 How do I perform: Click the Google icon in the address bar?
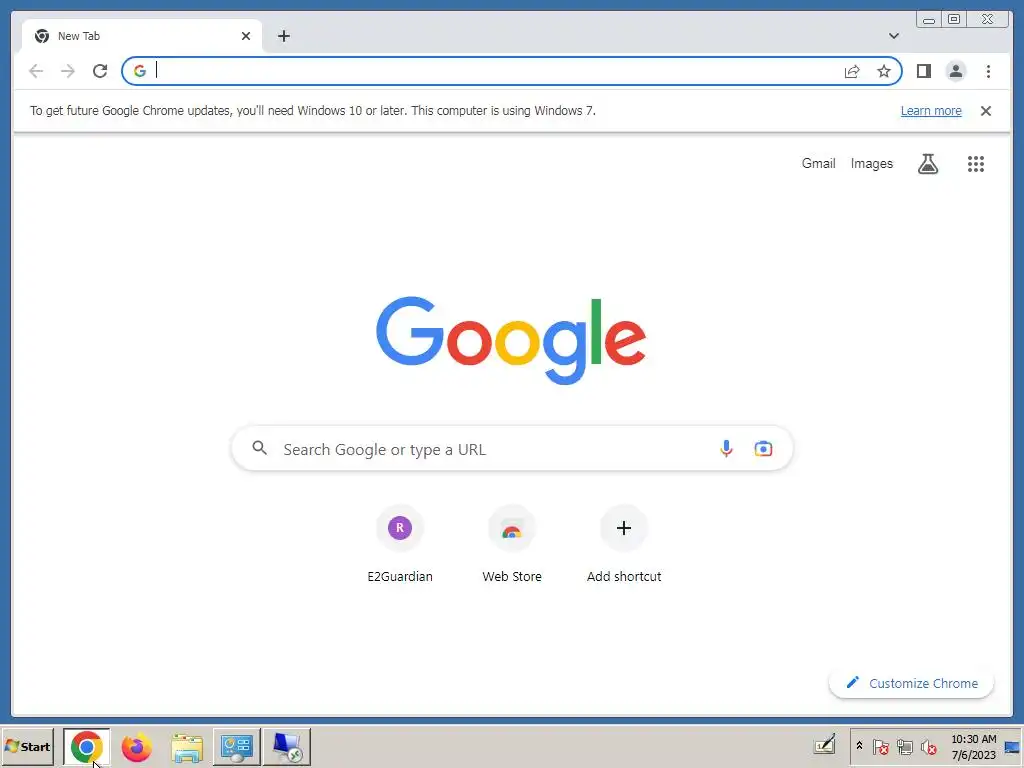(x=140, y=71)
